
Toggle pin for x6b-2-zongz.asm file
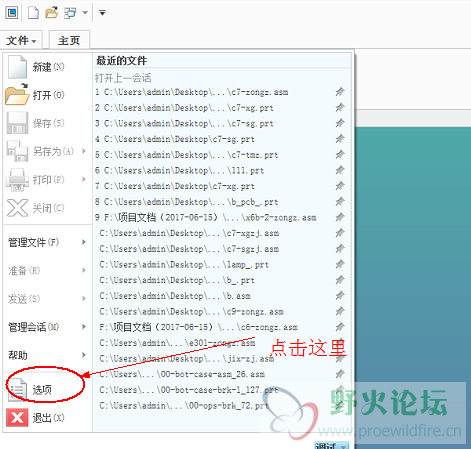tap(340, 217)
